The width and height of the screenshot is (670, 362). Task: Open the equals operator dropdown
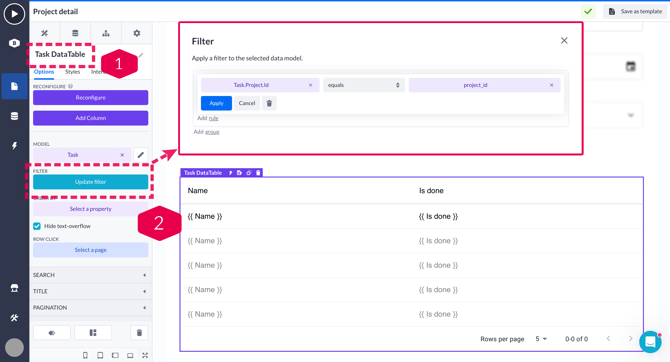pos(364,85)
